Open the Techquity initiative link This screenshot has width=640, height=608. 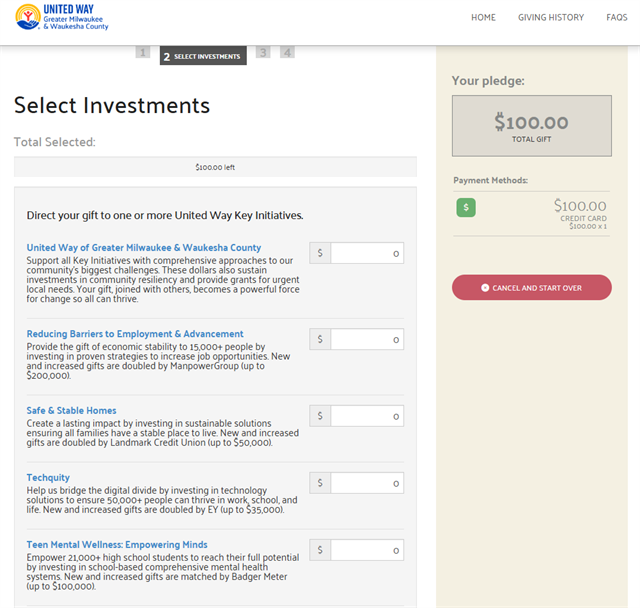(48, 477)
